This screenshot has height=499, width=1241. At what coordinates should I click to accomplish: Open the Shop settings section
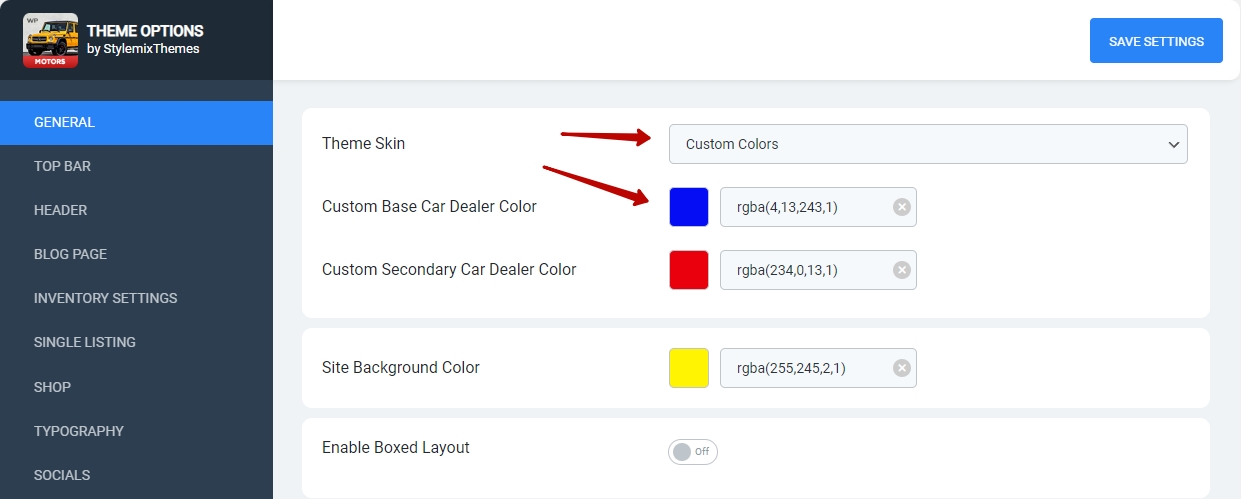pyautogui.click(x=52, y=387)
